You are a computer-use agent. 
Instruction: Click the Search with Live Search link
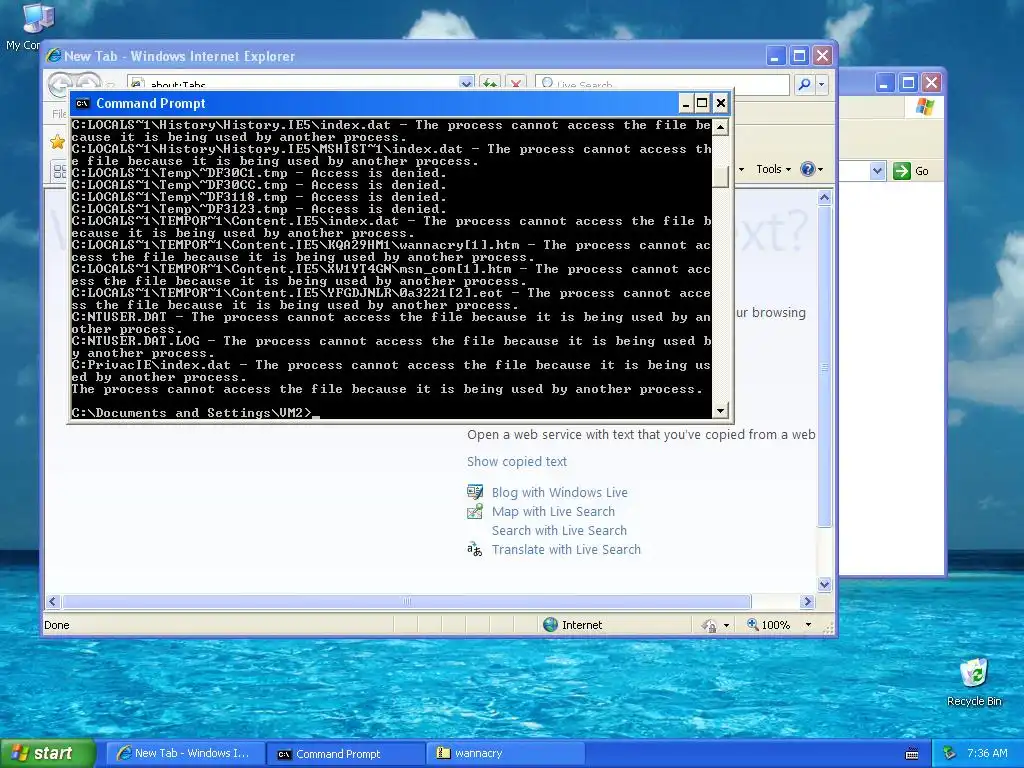click(x=559, y=530)
